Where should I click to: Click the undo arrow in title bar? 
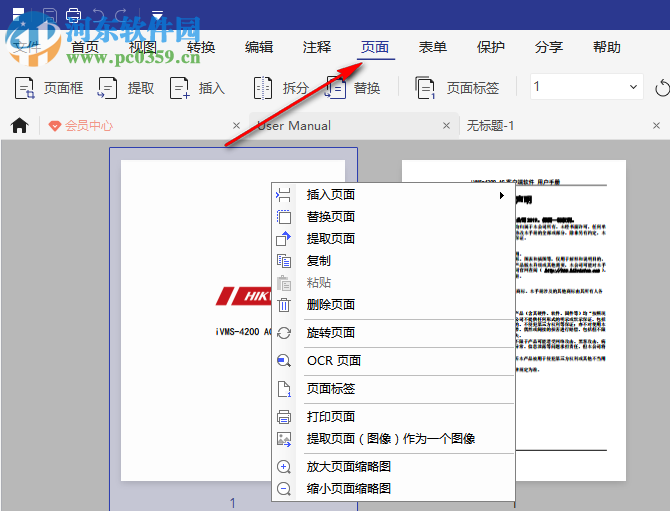click(x=98, y=15)
